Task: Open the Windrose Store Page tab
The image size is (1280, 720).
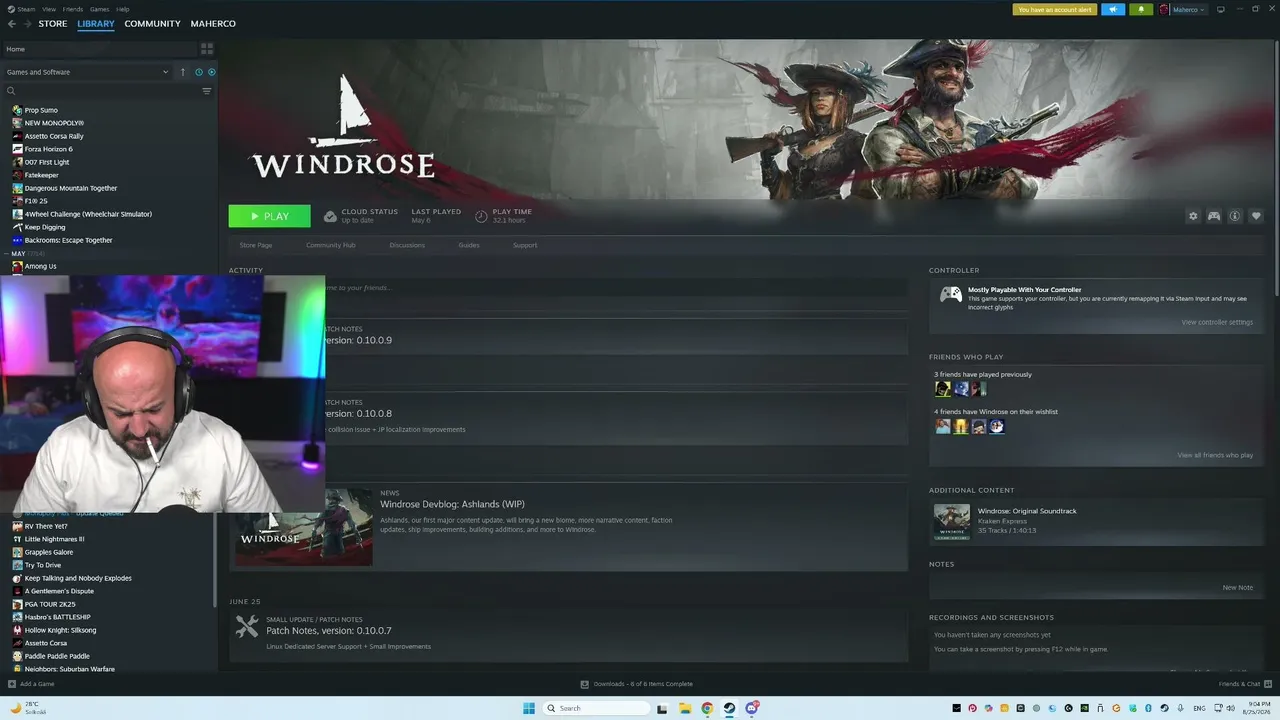Action: [x=256, y=245]
